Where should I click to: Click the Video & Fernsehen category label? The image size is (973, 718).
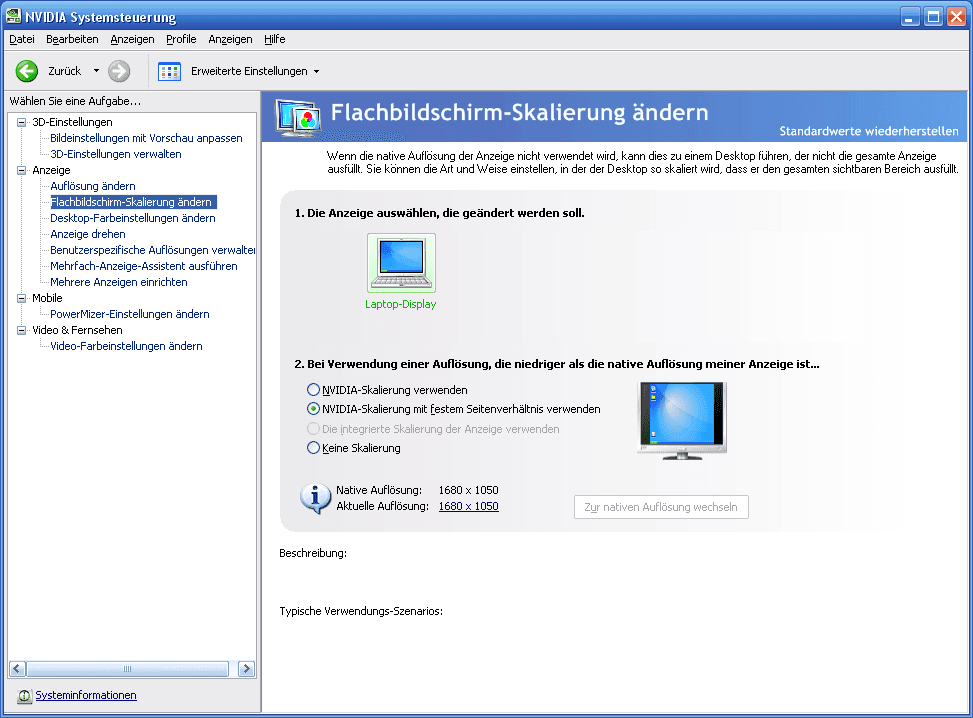[78, 330]
